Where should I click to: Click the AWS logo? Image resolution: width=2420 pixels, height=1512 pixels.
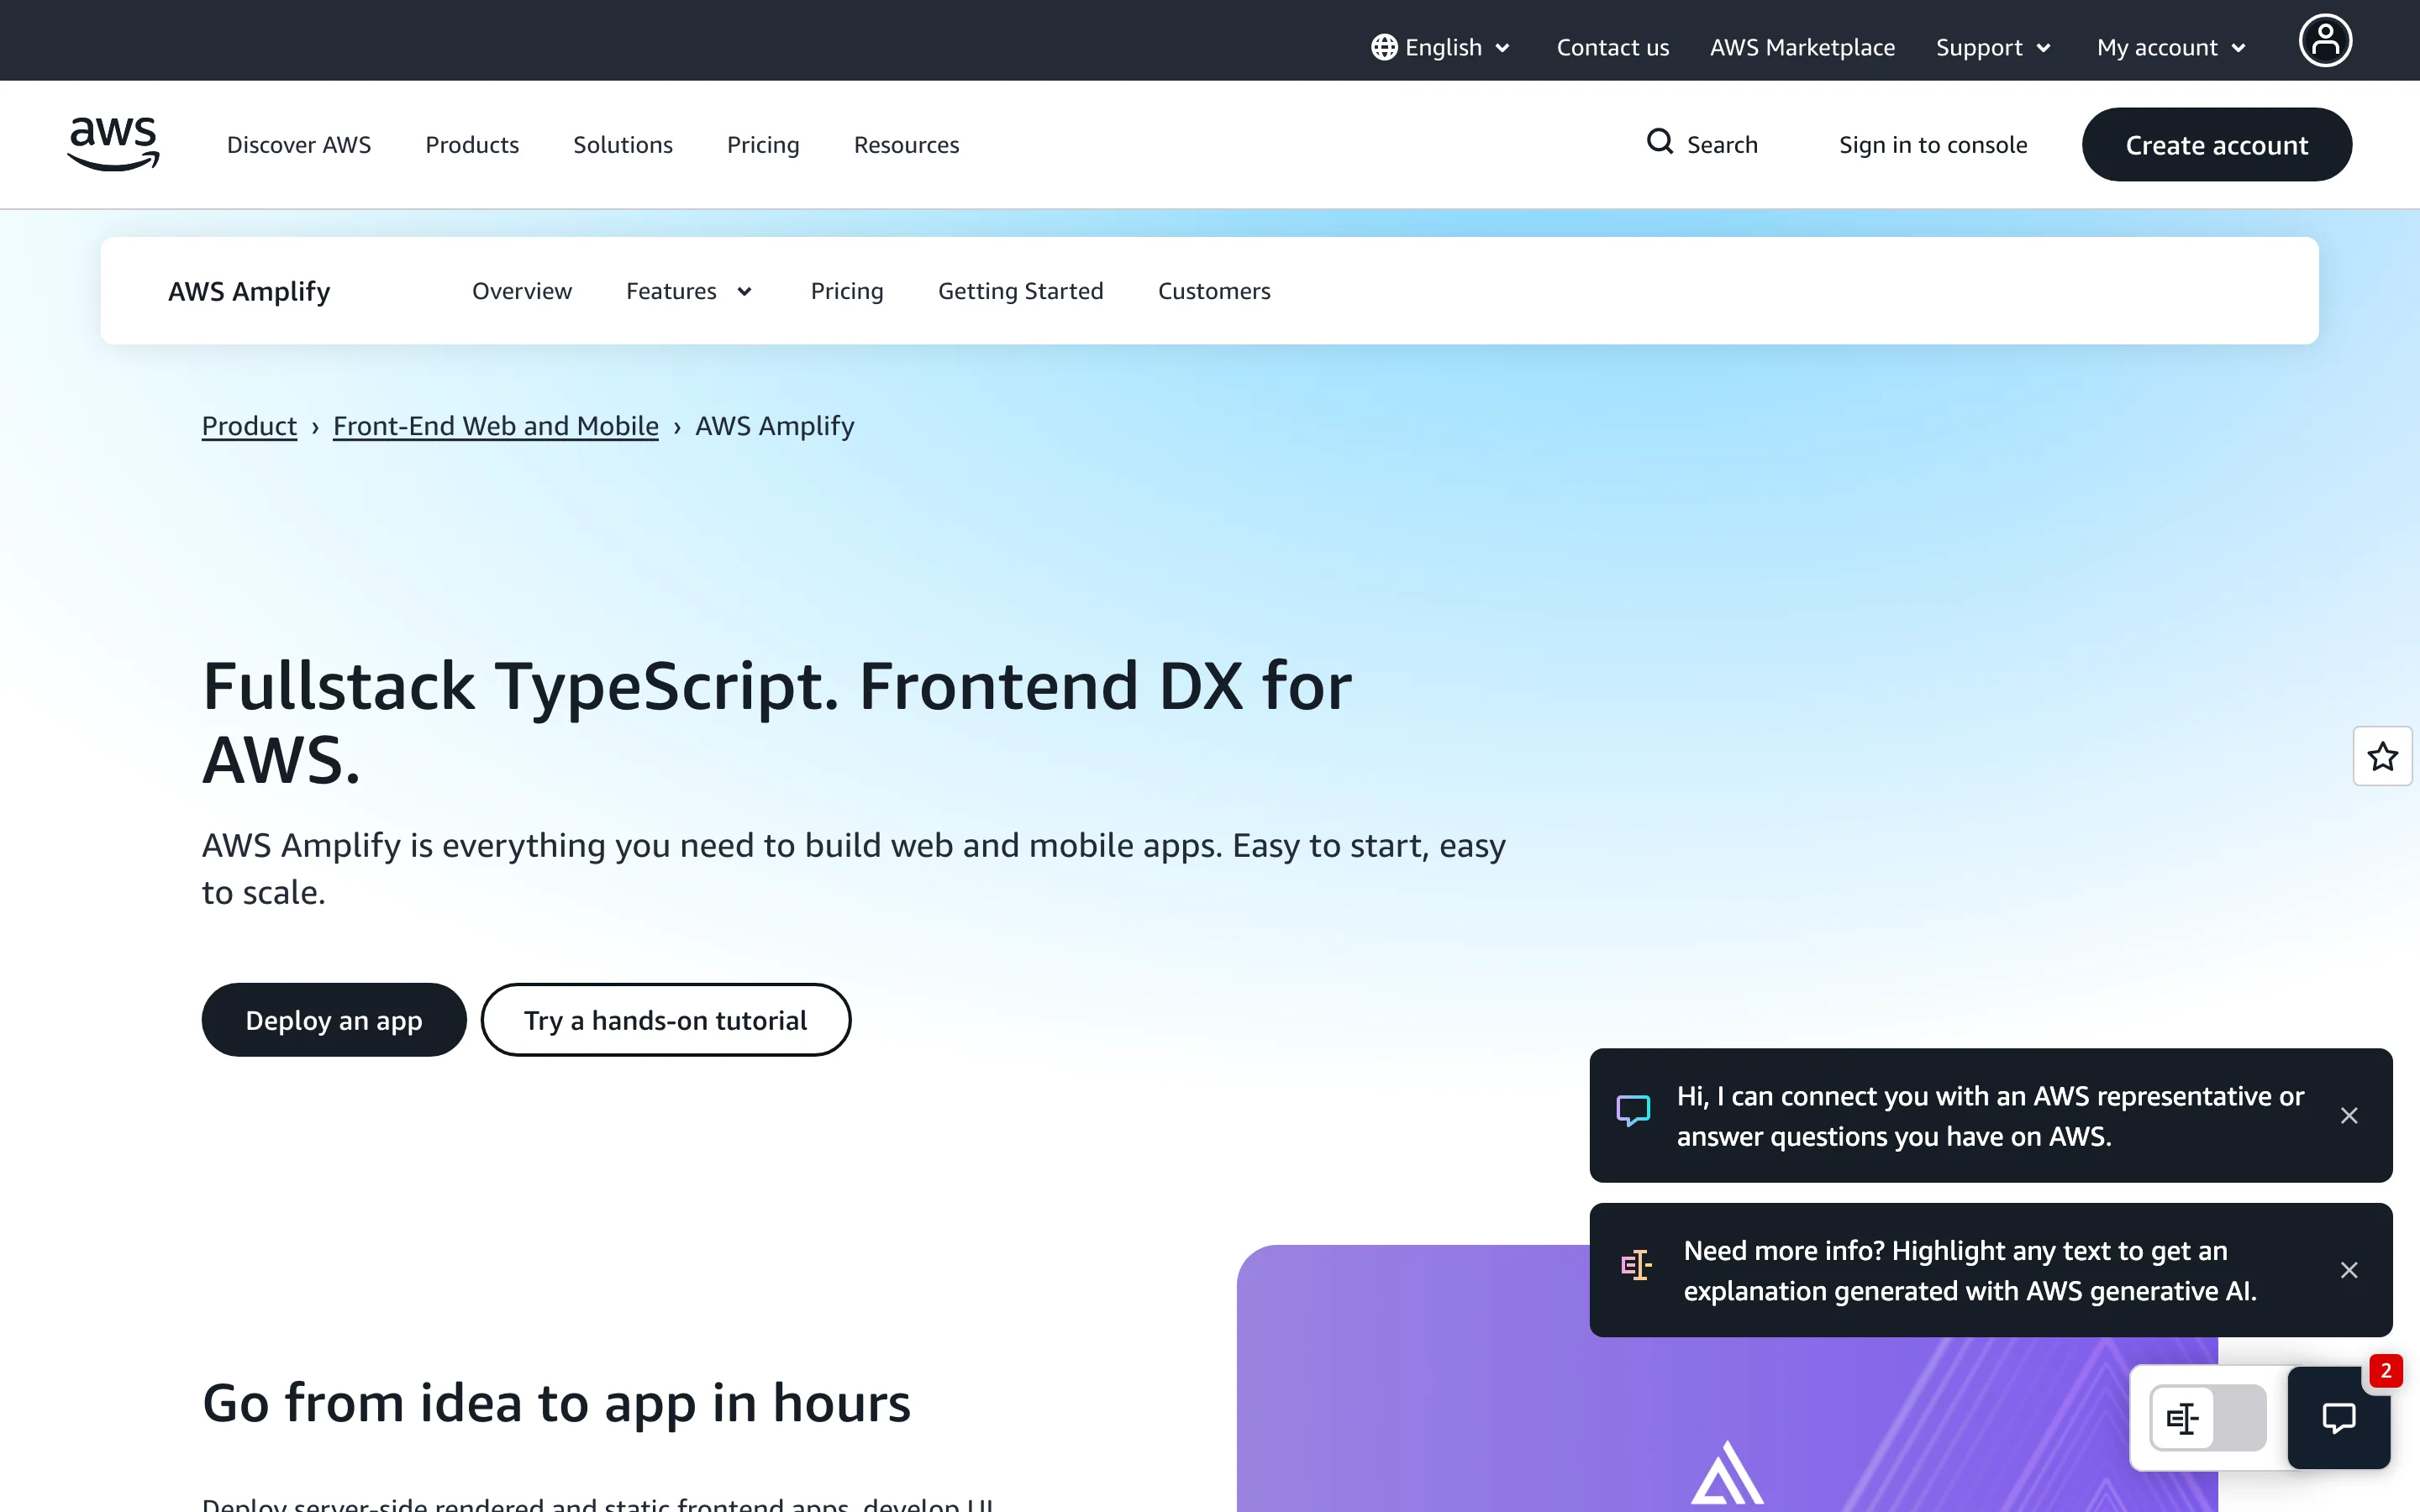[x=113, y=143]
